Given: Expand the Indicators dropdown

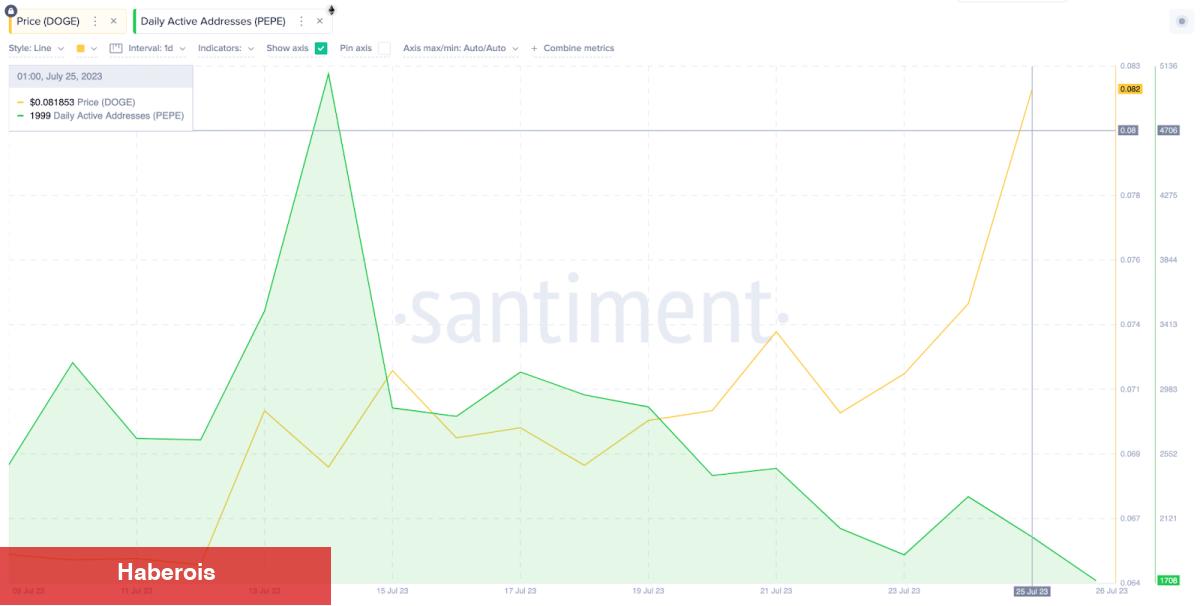Looking at the screenshot, I should click(x=226, y=48).
